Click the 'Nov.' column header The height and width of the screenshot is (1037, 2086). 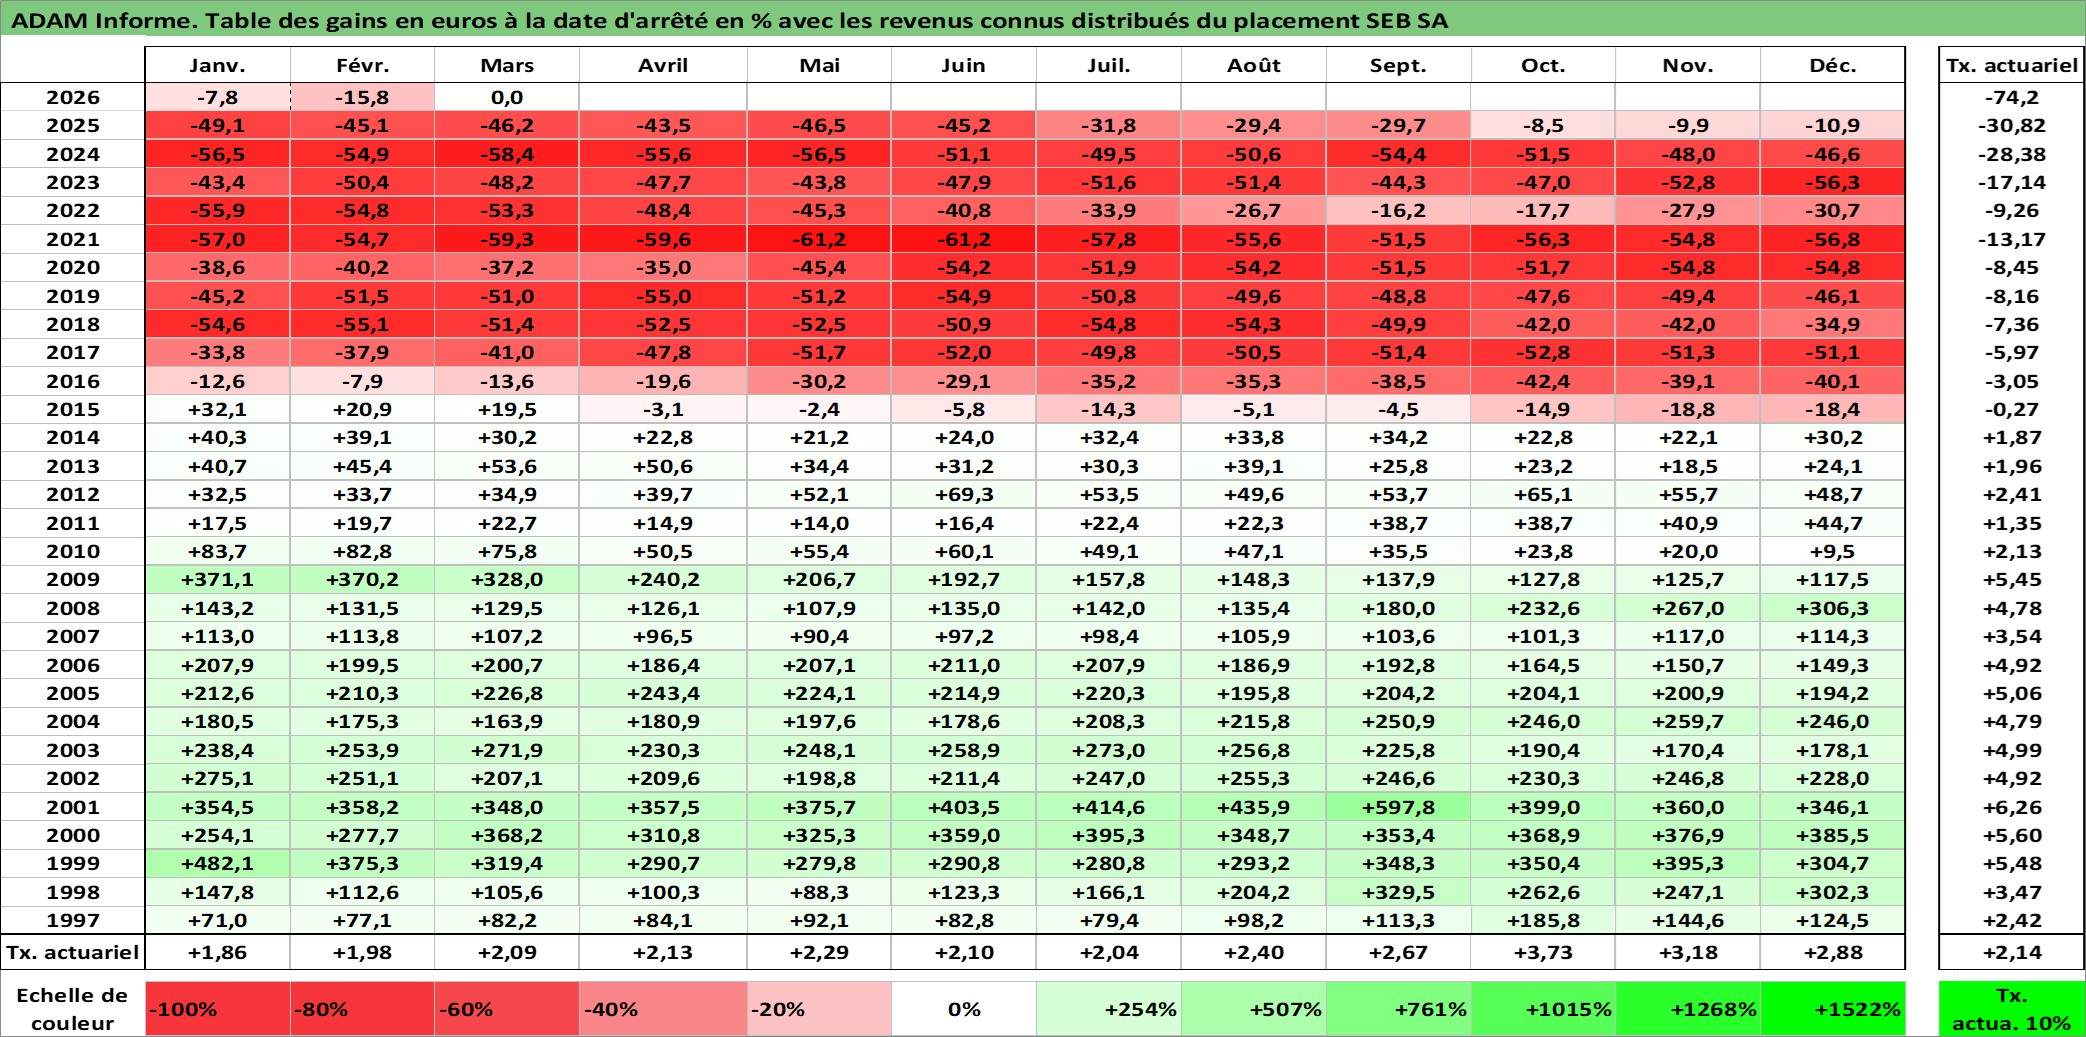coord(1688,66)
